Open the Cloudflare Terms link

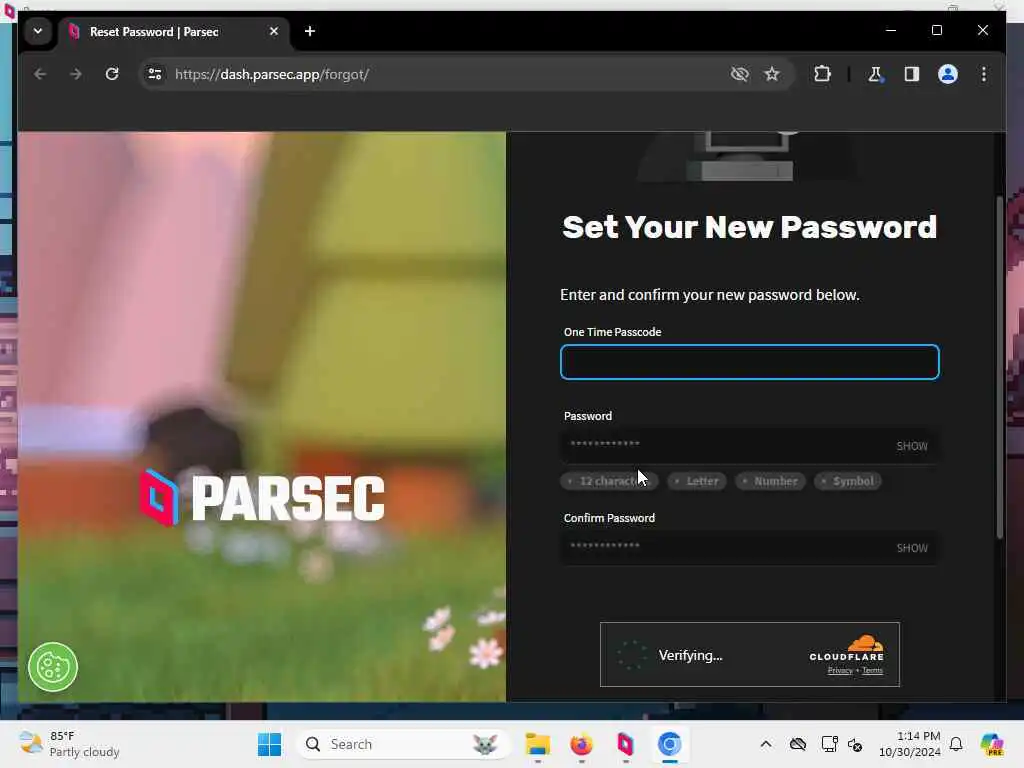(x=872, y=671)
